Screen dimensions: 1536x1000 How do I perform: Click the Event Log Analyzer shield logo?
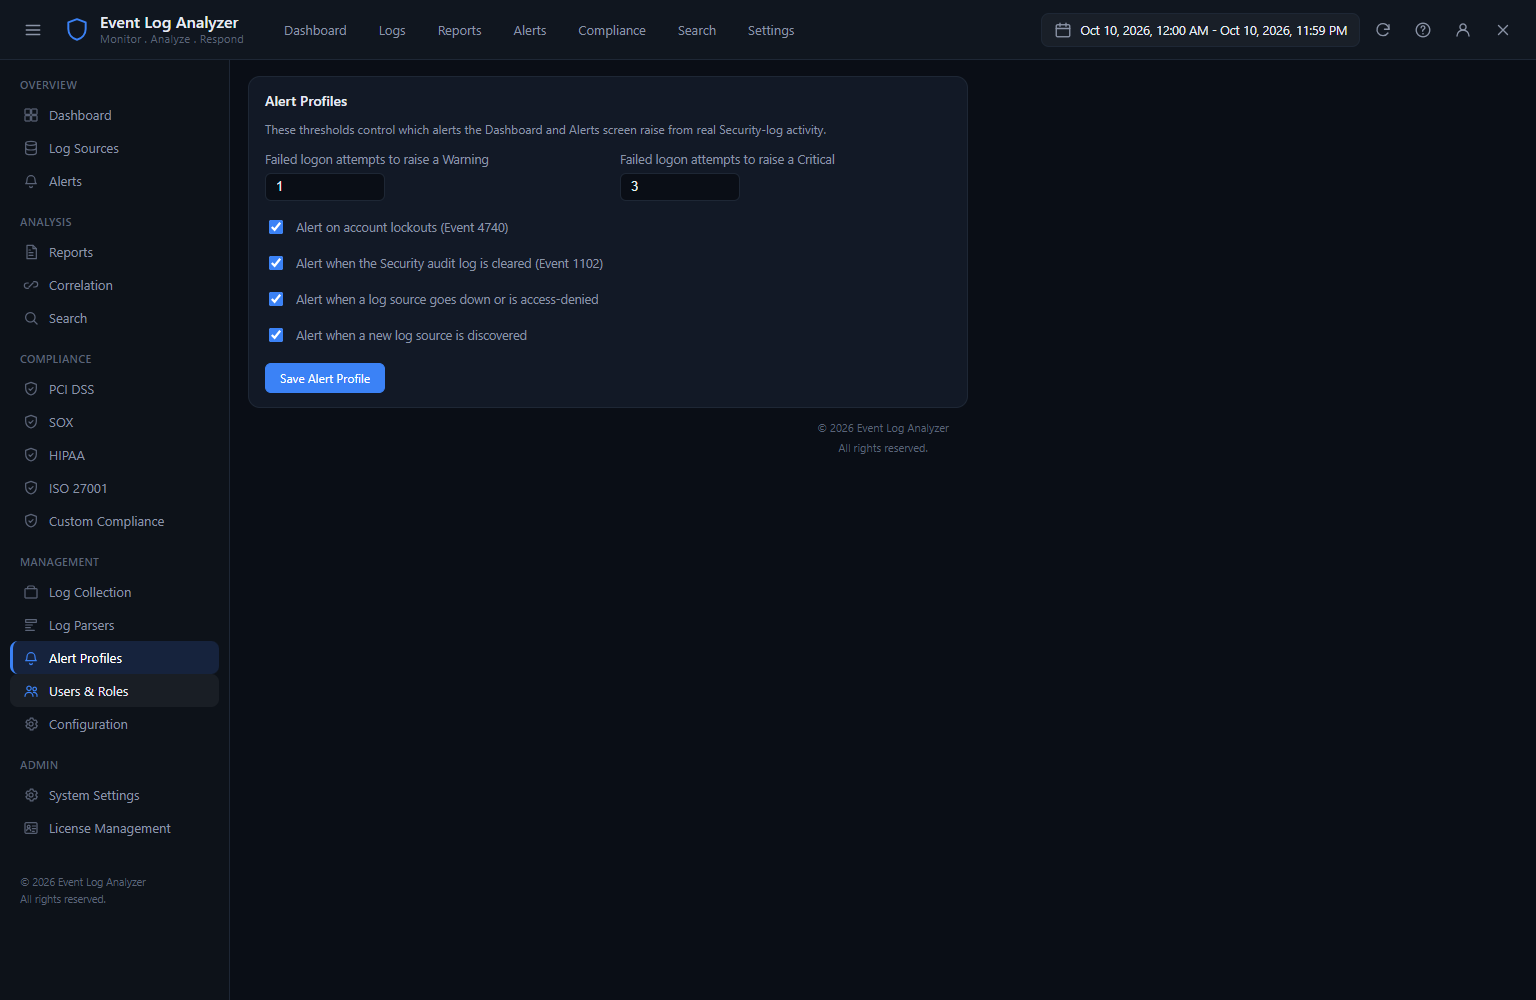click(77, 30)
